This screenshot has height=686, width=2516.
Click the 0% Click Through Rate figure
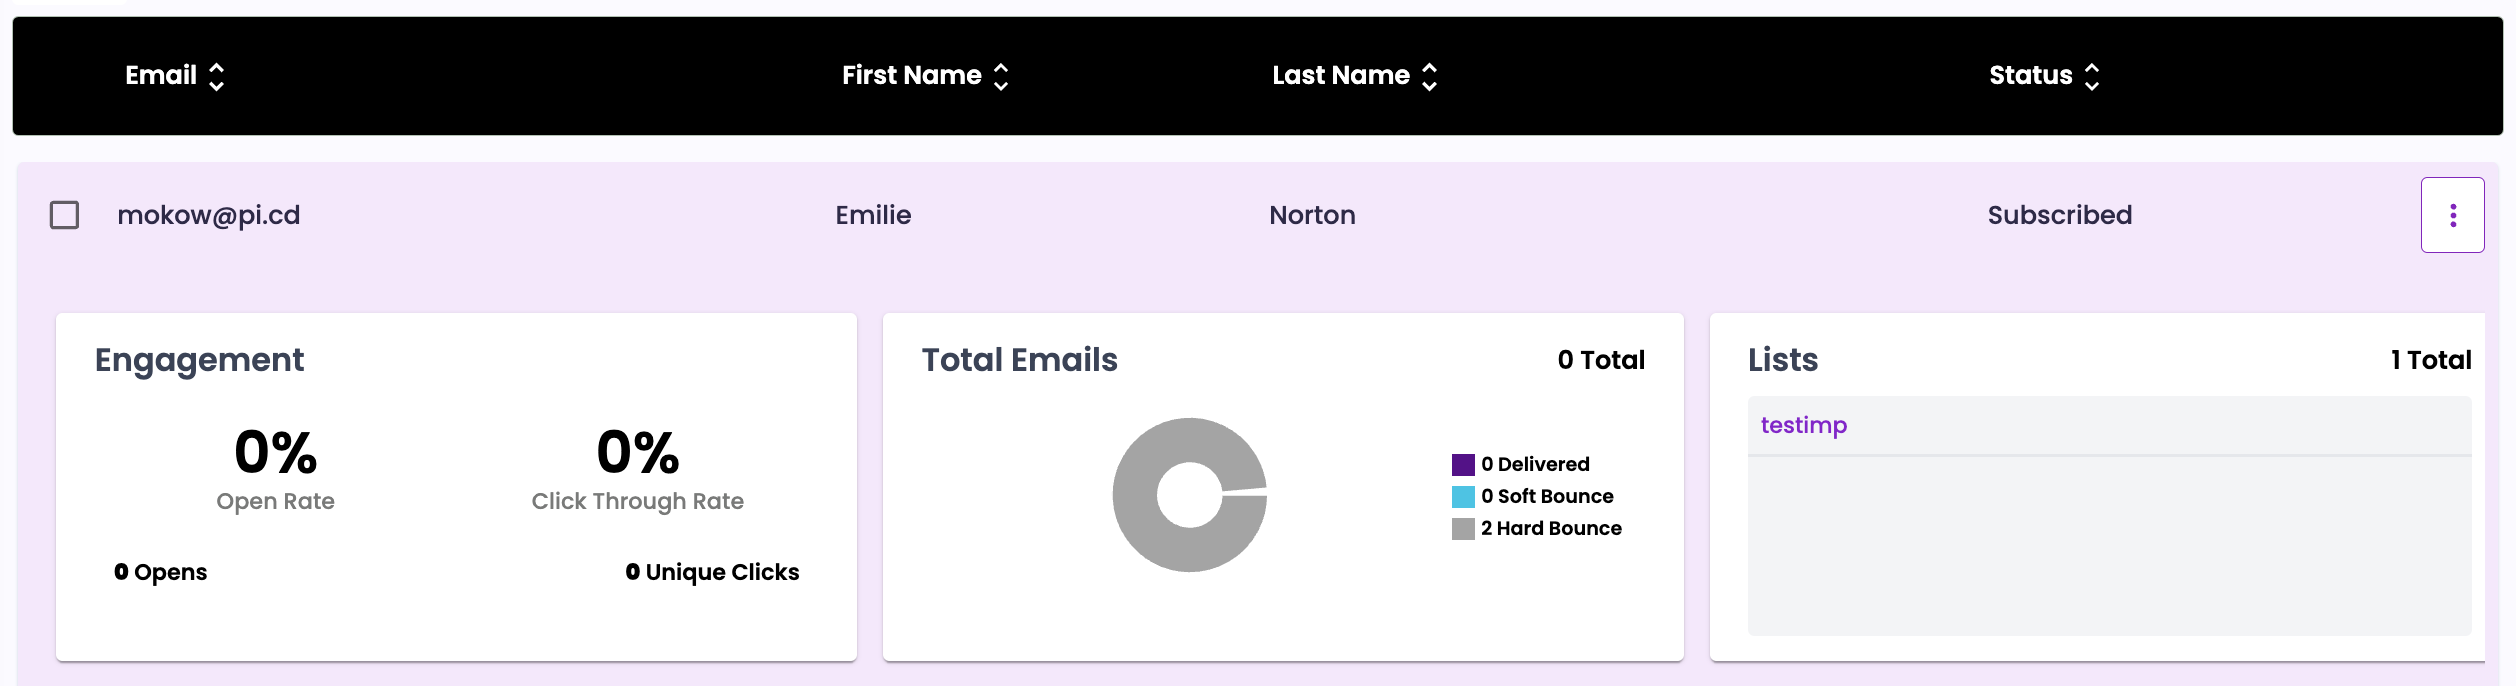pyautogui.click(x=637, y=453)
